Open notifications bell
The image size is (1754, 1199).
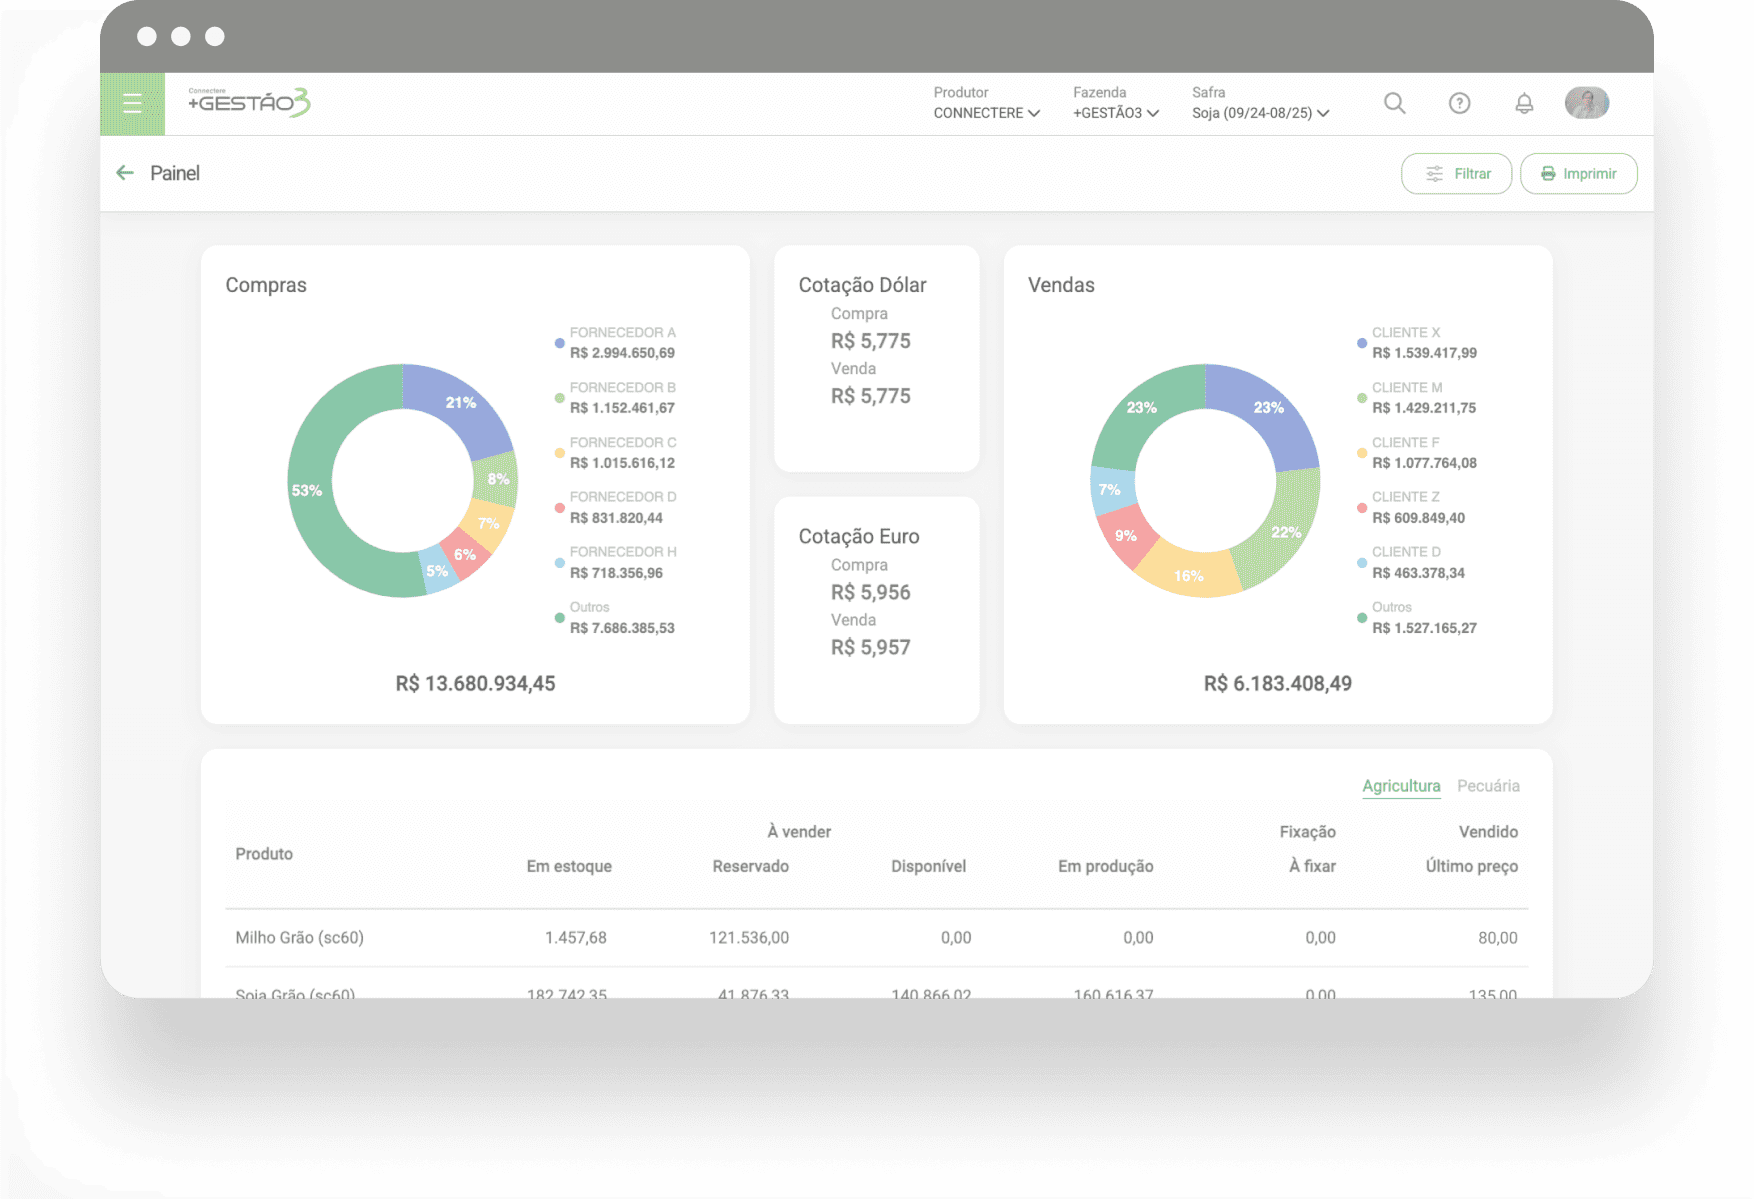click(x=1523, y=103)
